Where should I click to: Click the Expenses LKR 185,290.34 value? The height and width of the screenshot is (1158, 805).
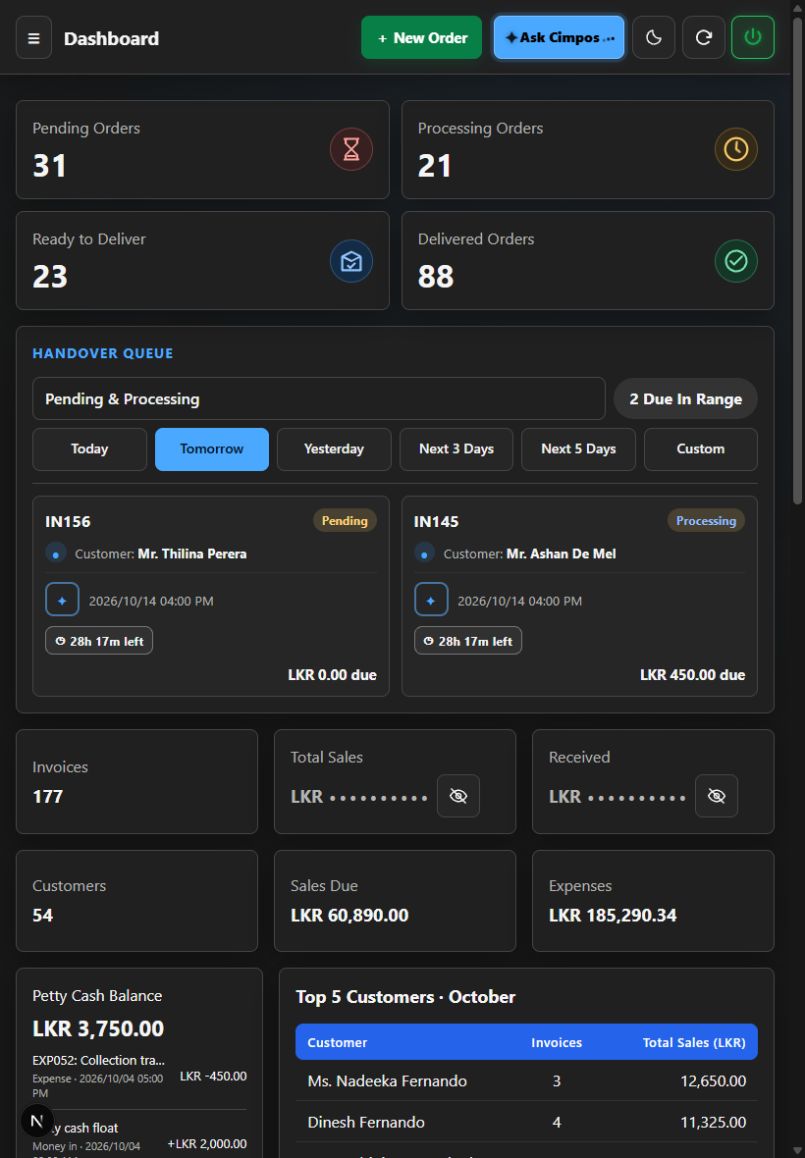612,916
